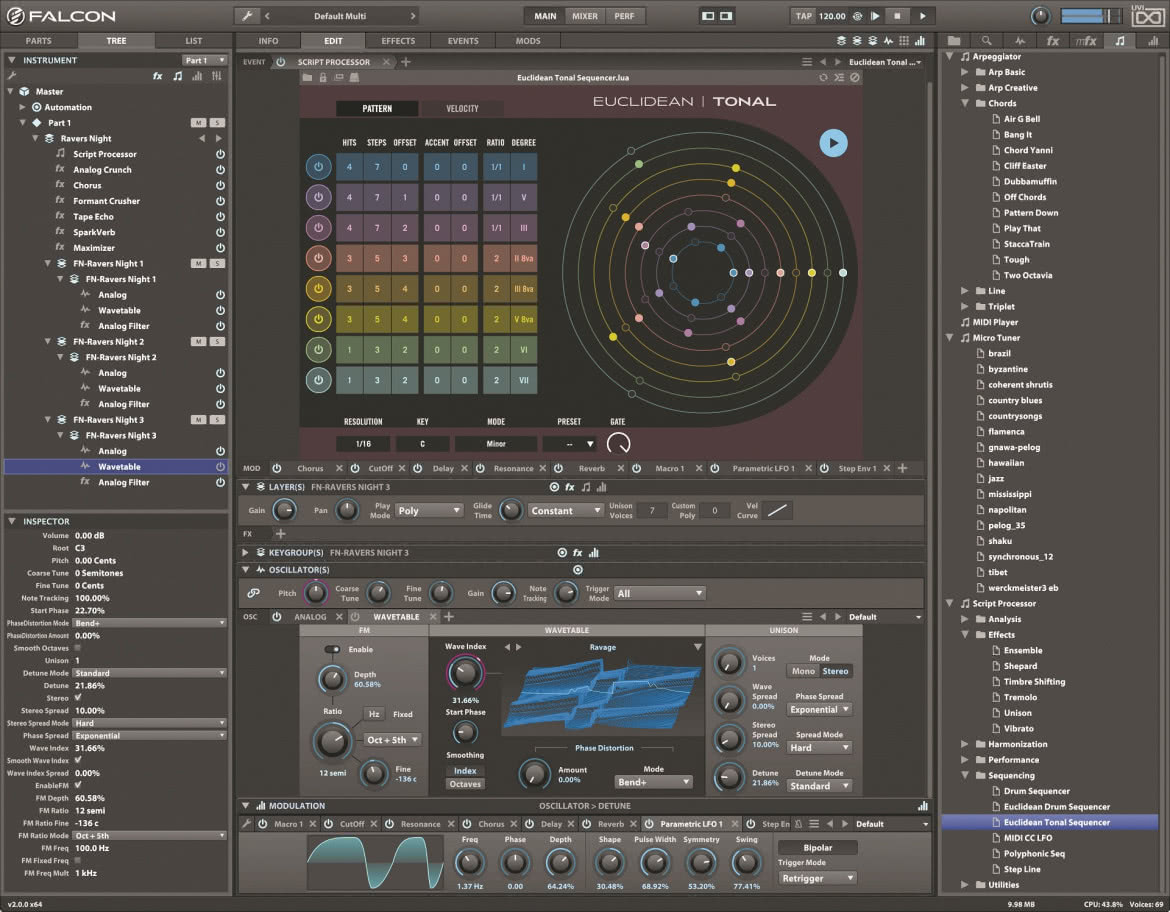Show the browser's fx effects tab icon
Viewport: 1170px width, 912px height.
coord(1053,41)
